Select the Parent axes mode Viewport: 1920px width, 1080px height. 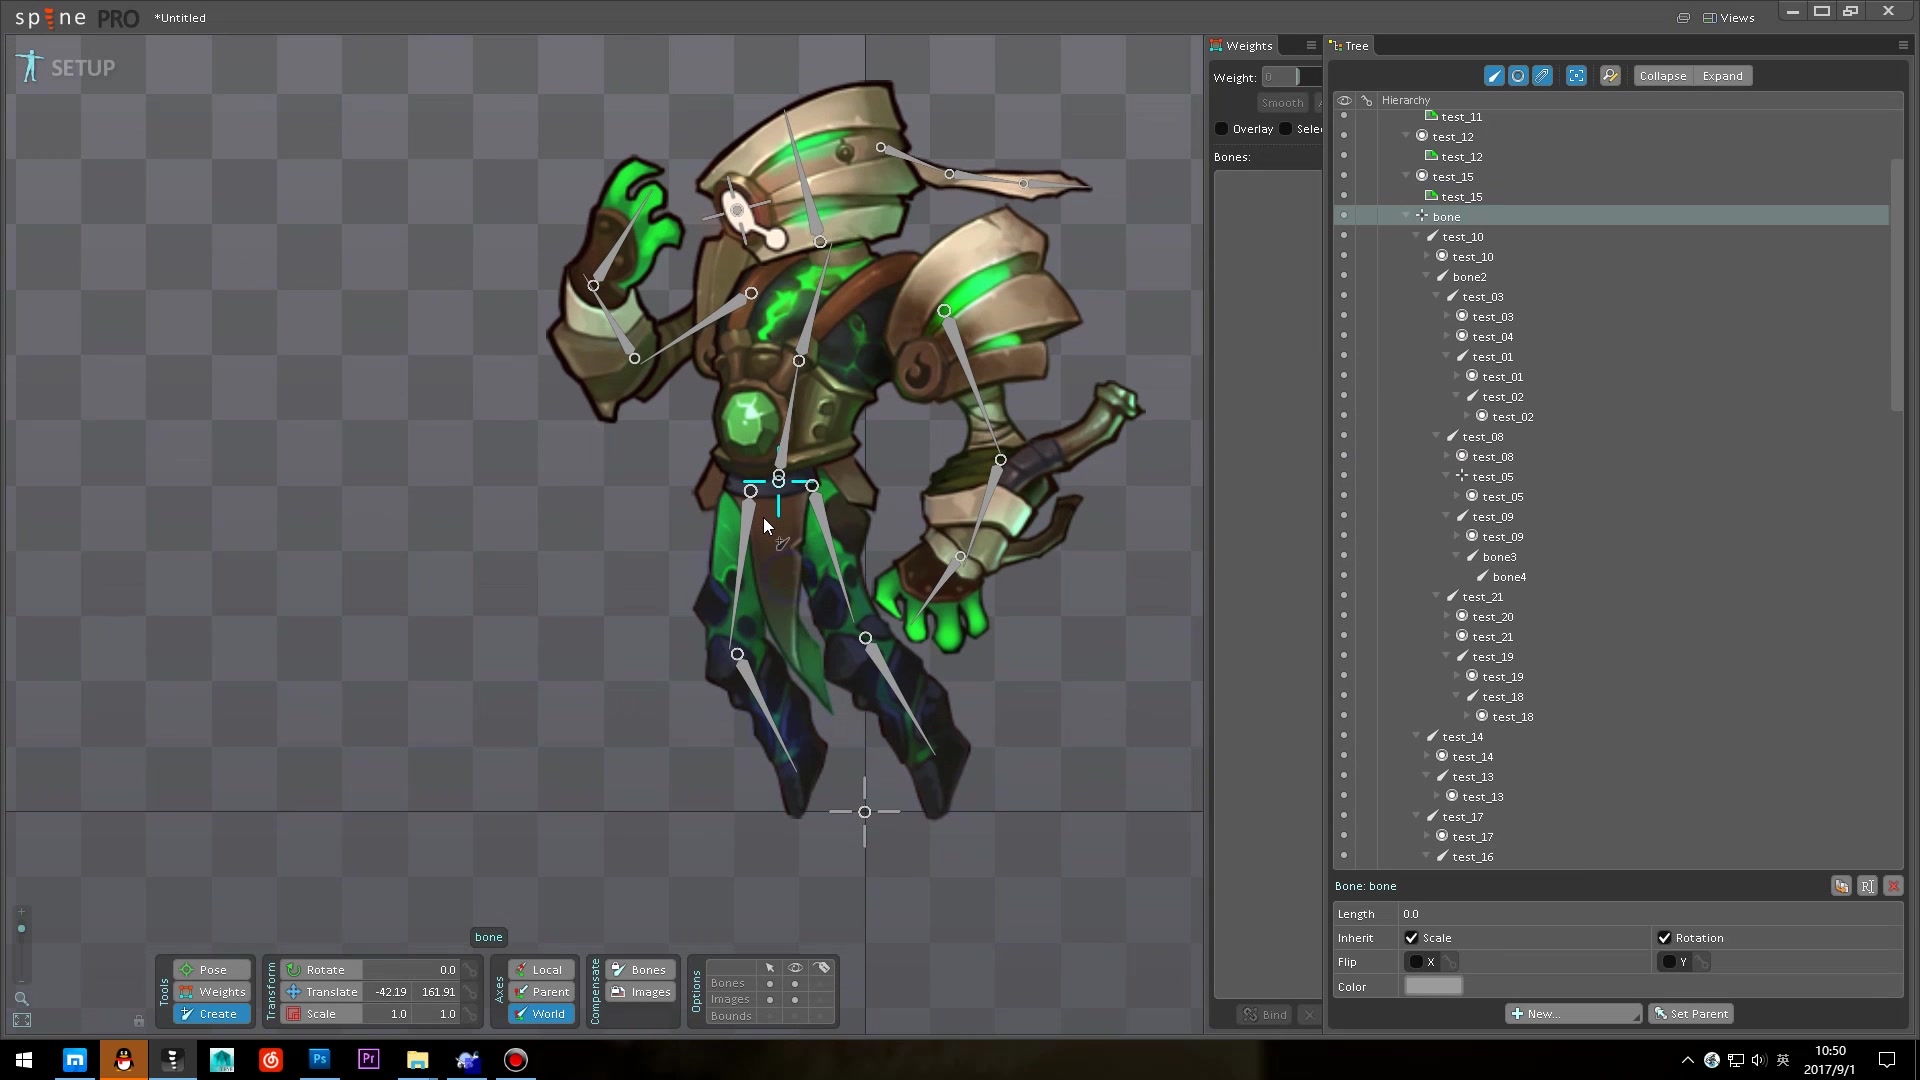pyautogui.click(x=541, y=992)
